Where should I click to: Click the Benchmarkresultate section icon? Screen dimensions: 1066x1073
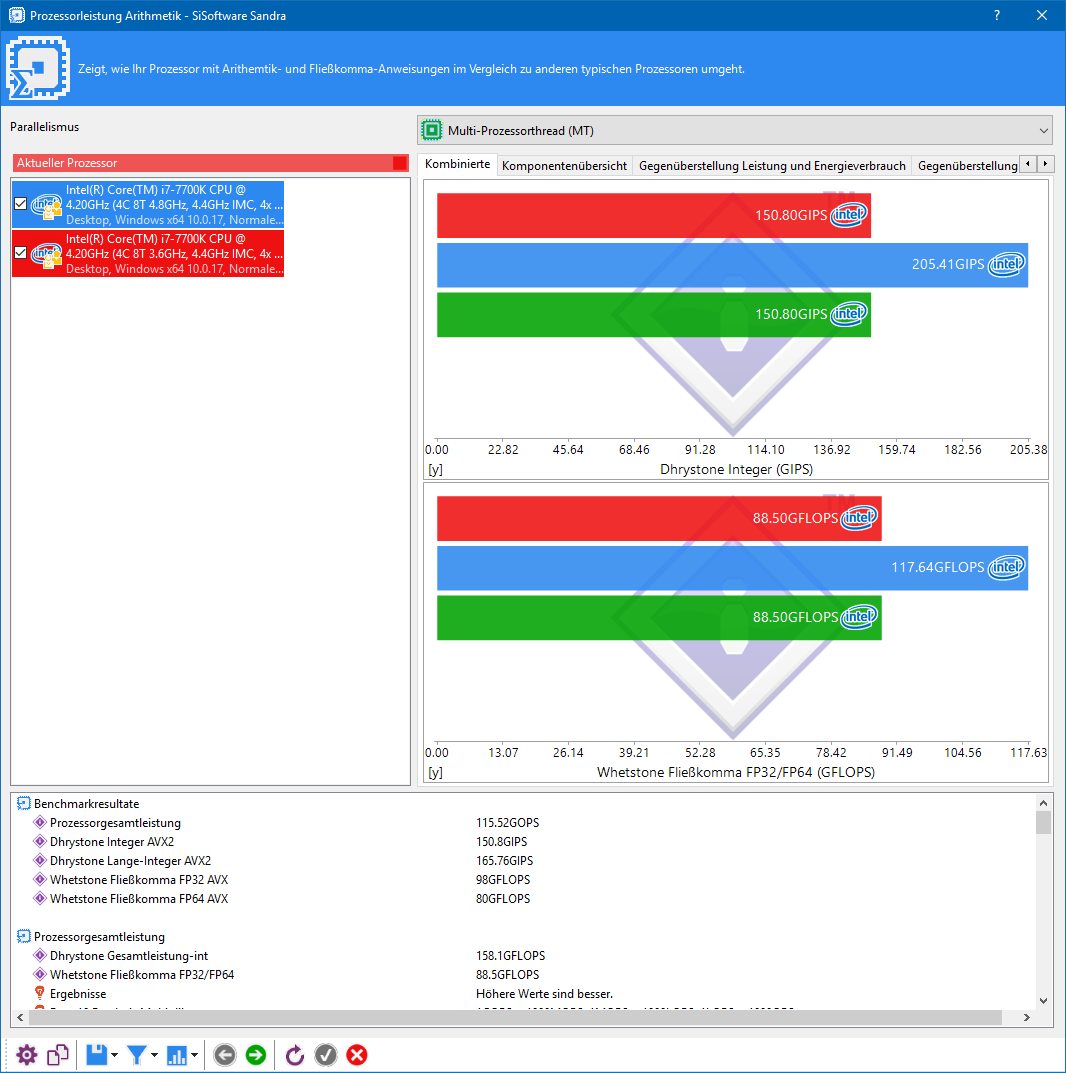23,803
